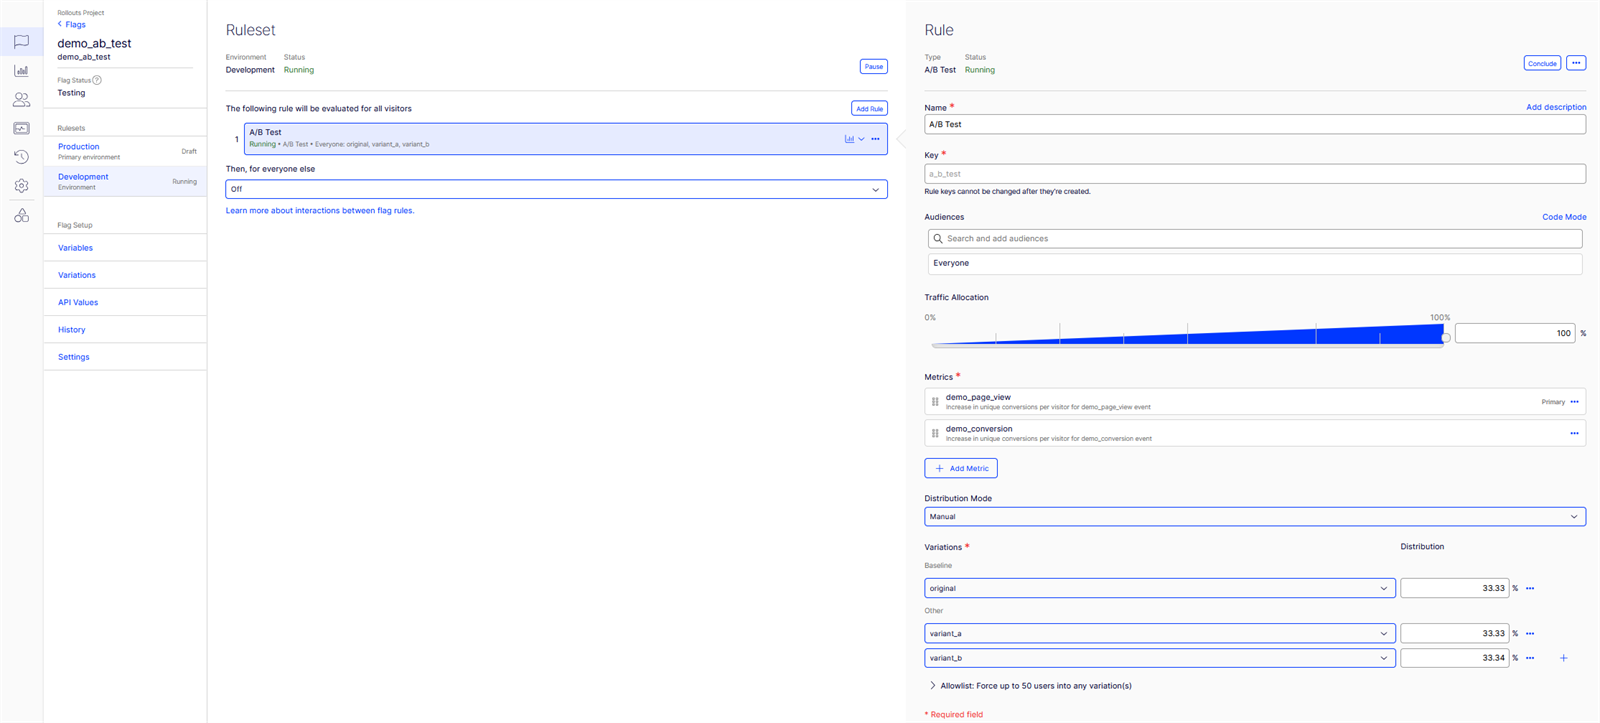
Task: Click the Everyone audience entry
Action: 1254,264
